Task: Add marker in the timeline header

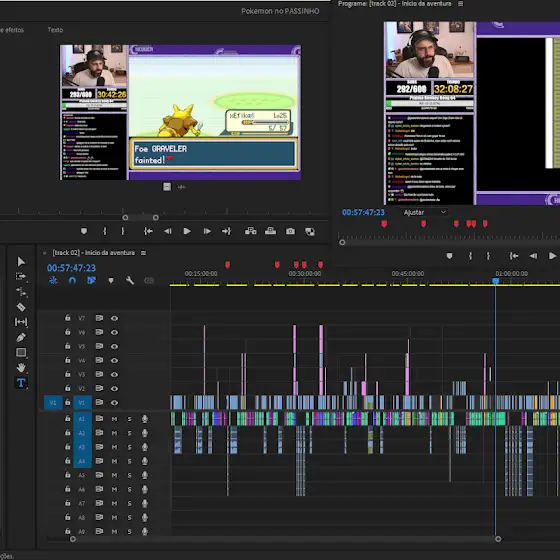Action: (111, 281)
